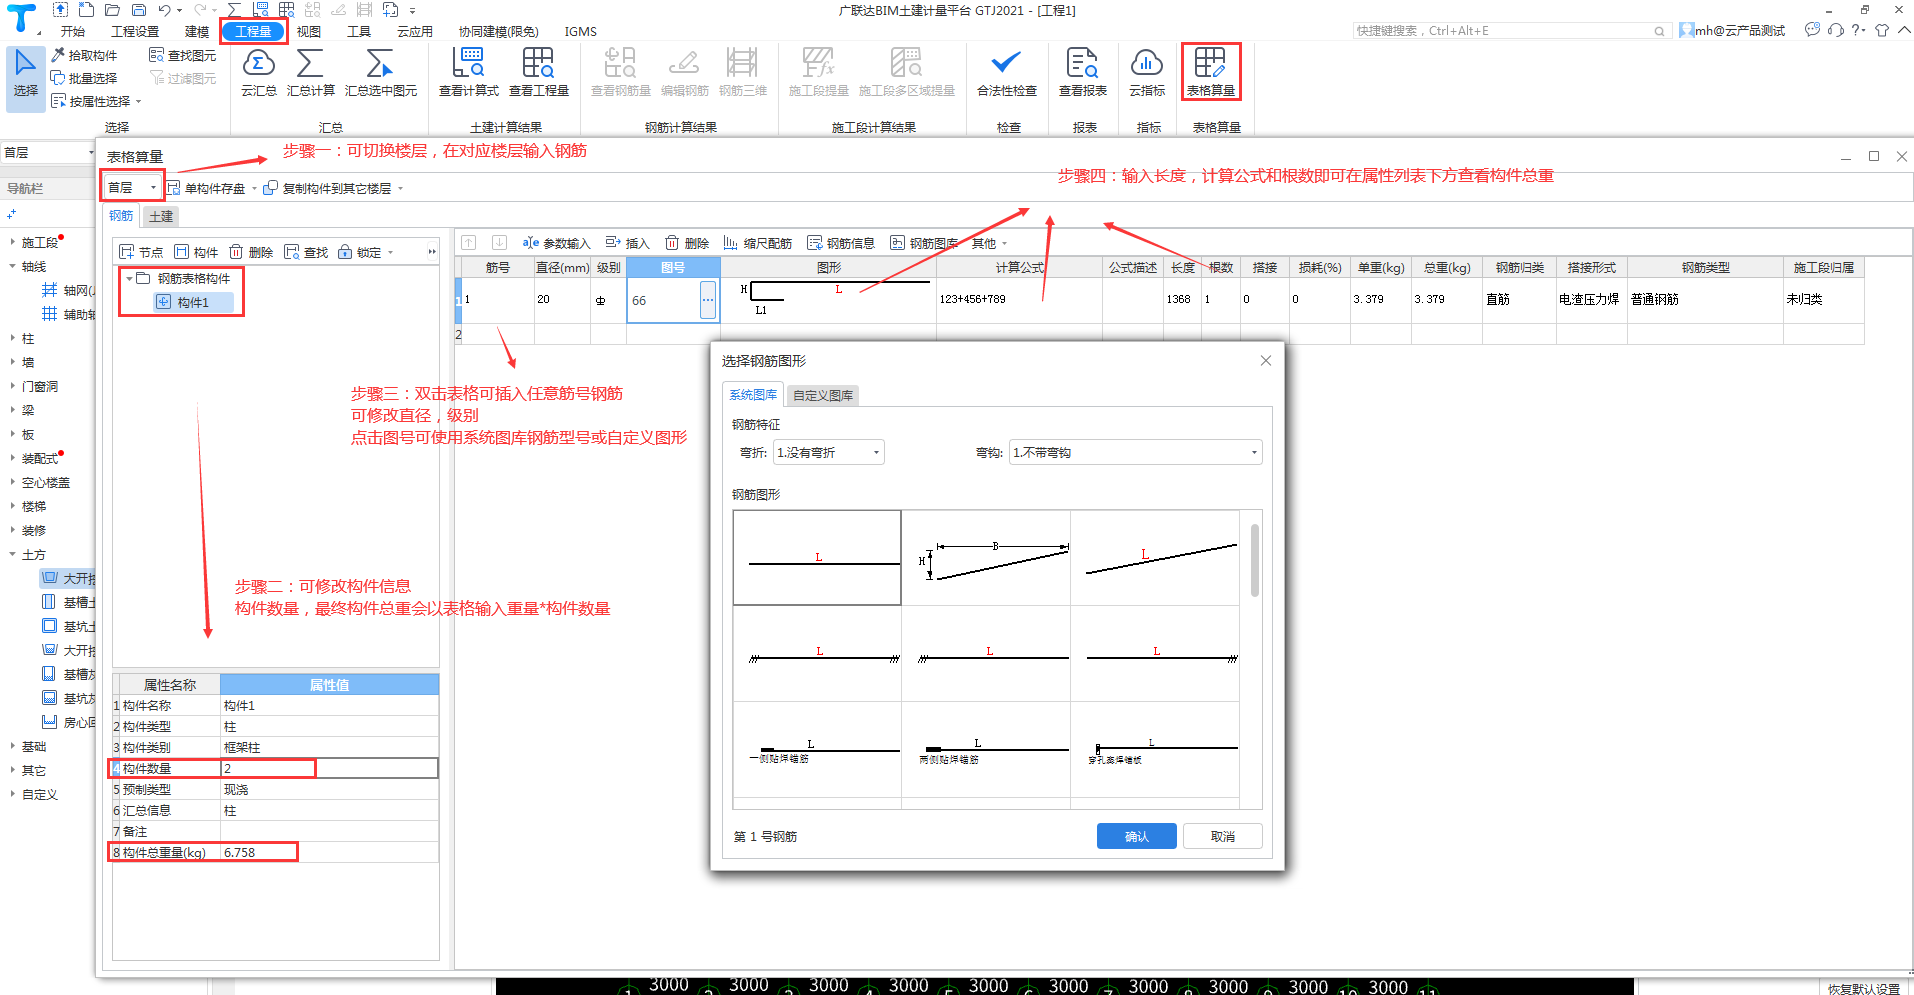Click 查找图元 tool
1914x995 pixels.
coord(182,55)
